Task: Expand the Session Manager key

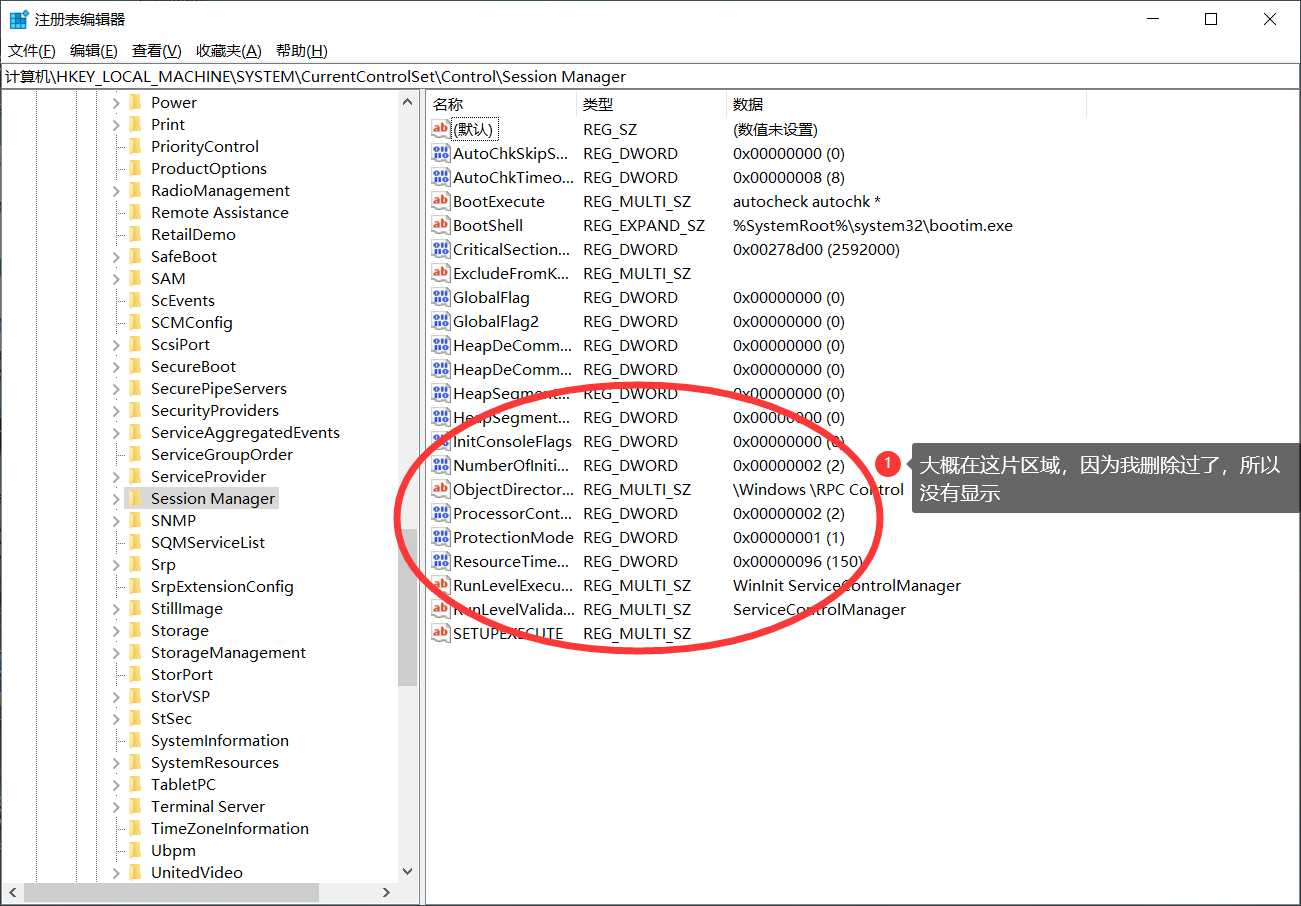Action: (116, 498)
